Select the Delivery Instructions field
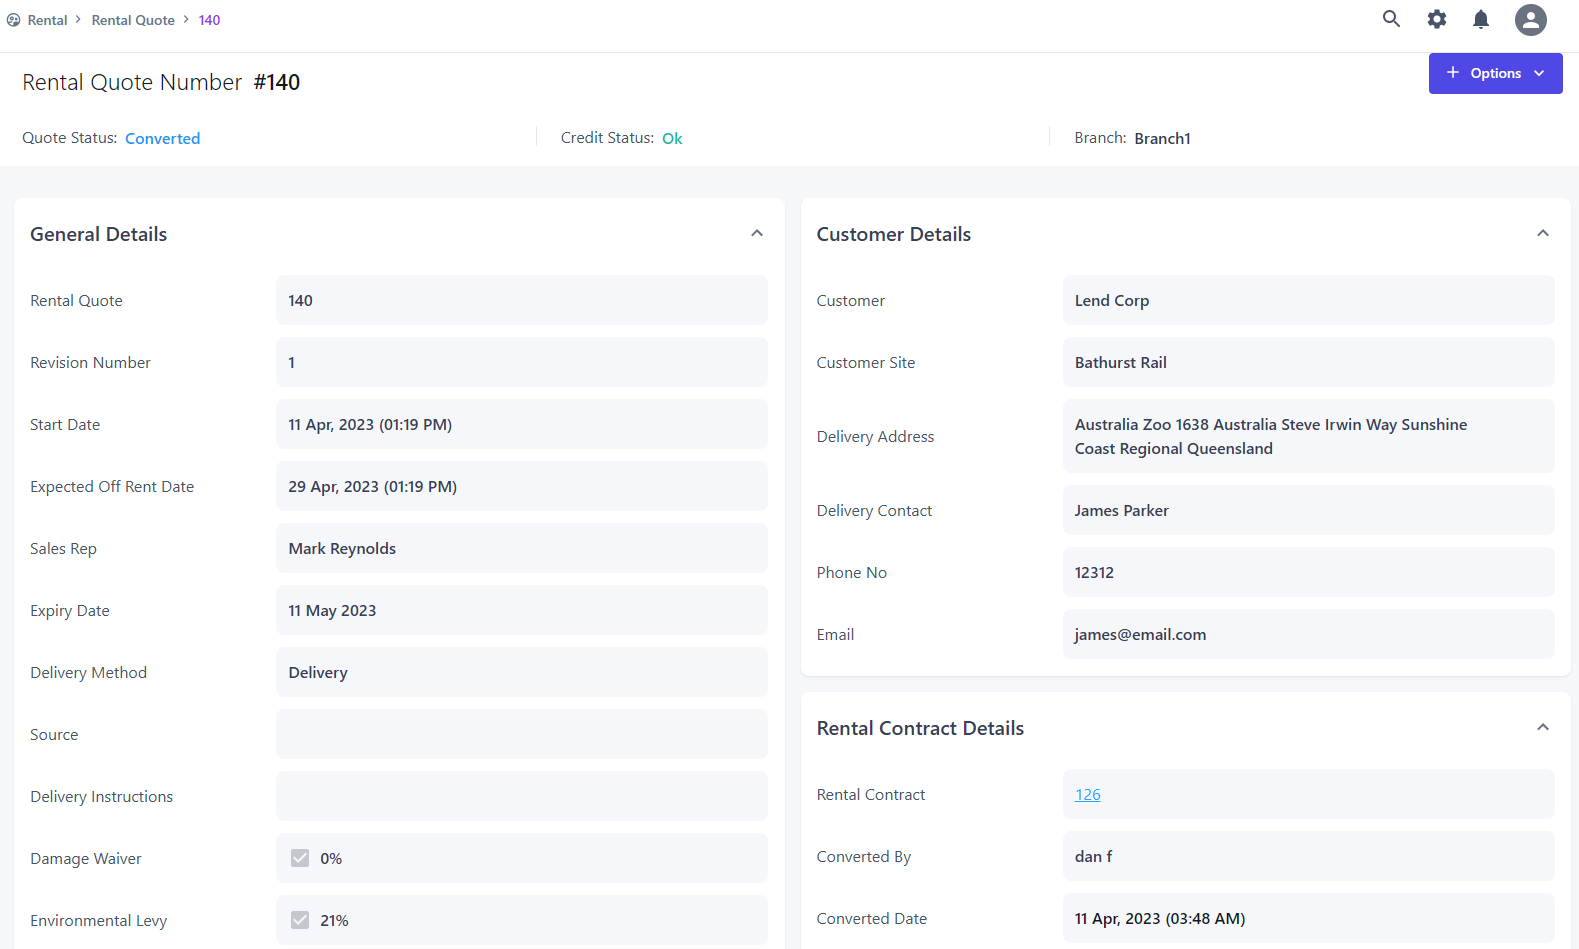Screen dimensions: 1579x949 pyautogui.click(x=521, y=797)
